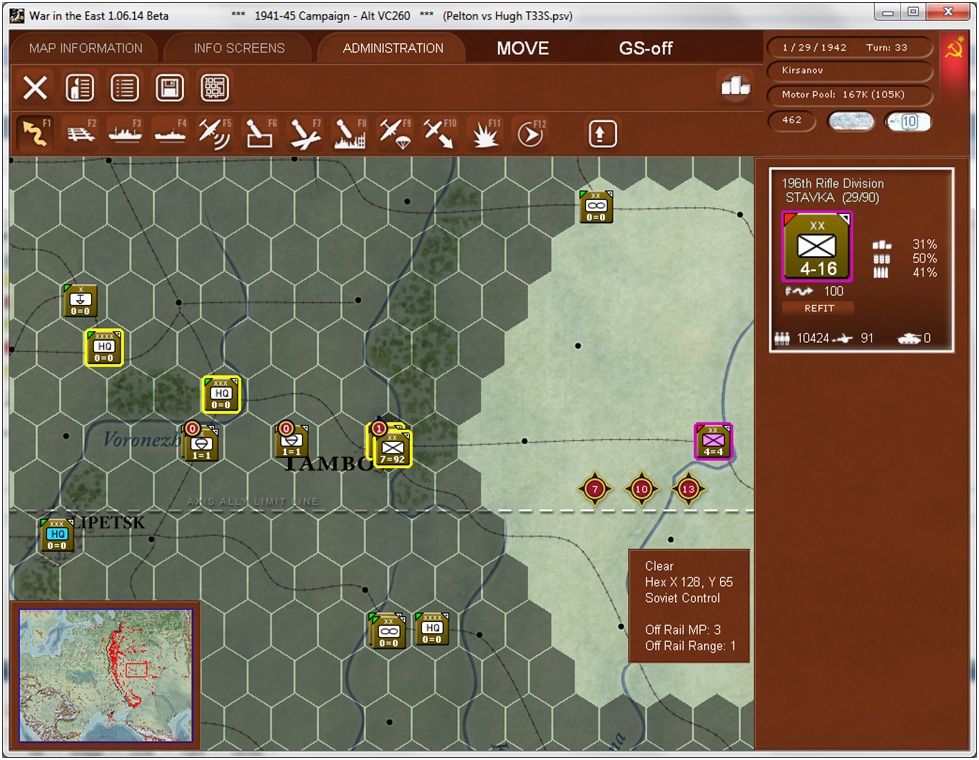Activate air recon plane icon F5

[x=215, y=133]
